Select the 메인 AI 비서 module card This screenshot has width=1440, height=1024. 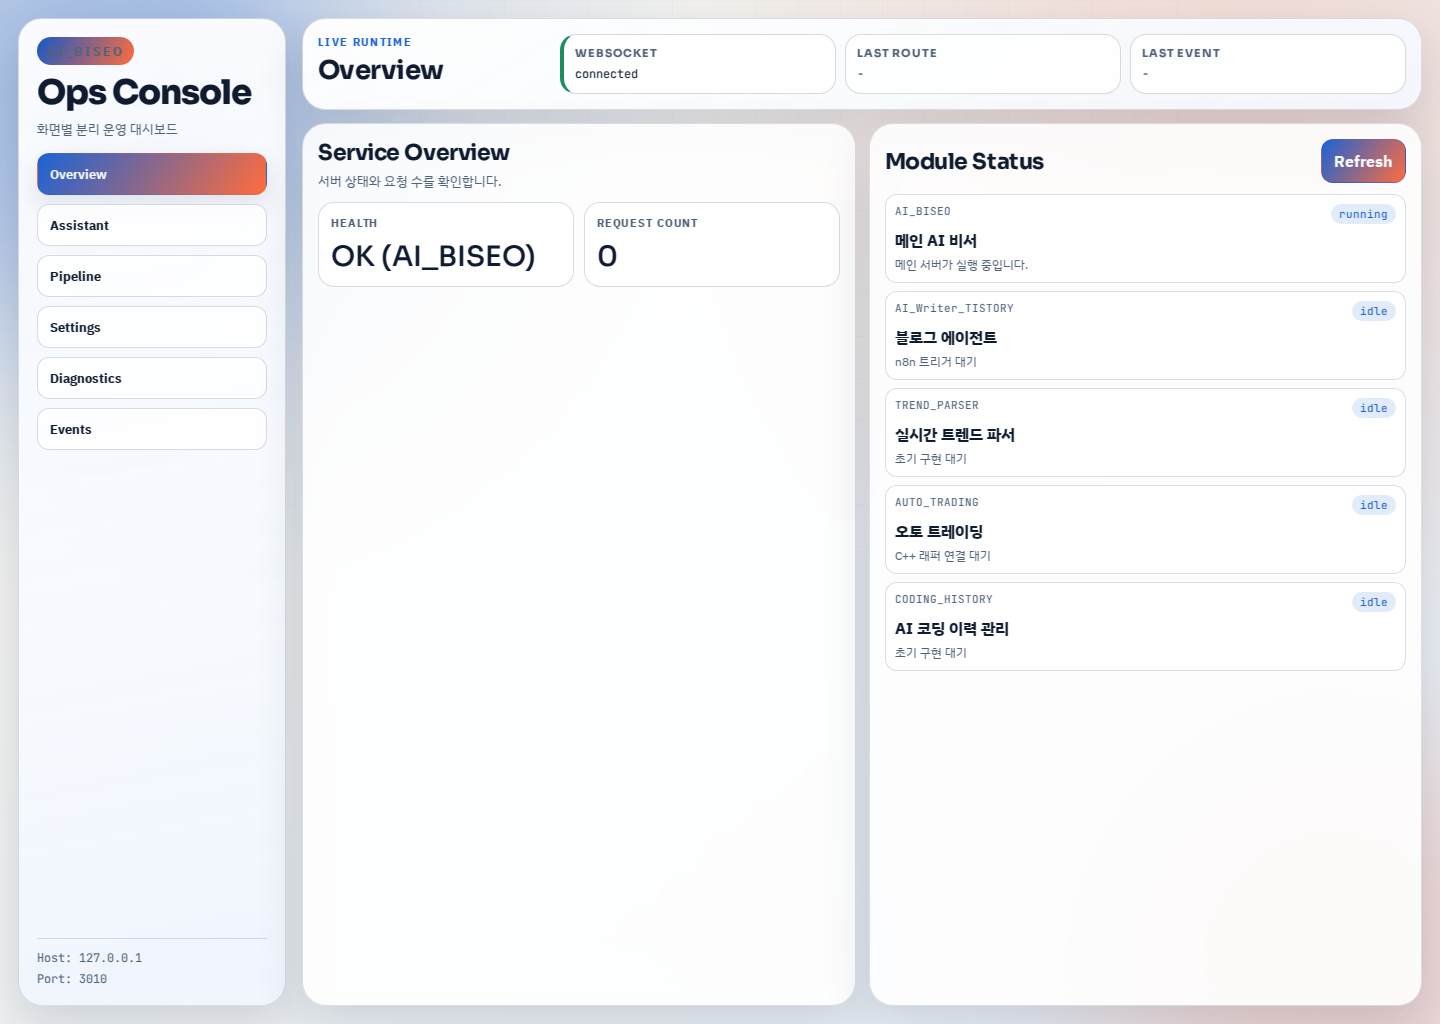coord(1145,238)
